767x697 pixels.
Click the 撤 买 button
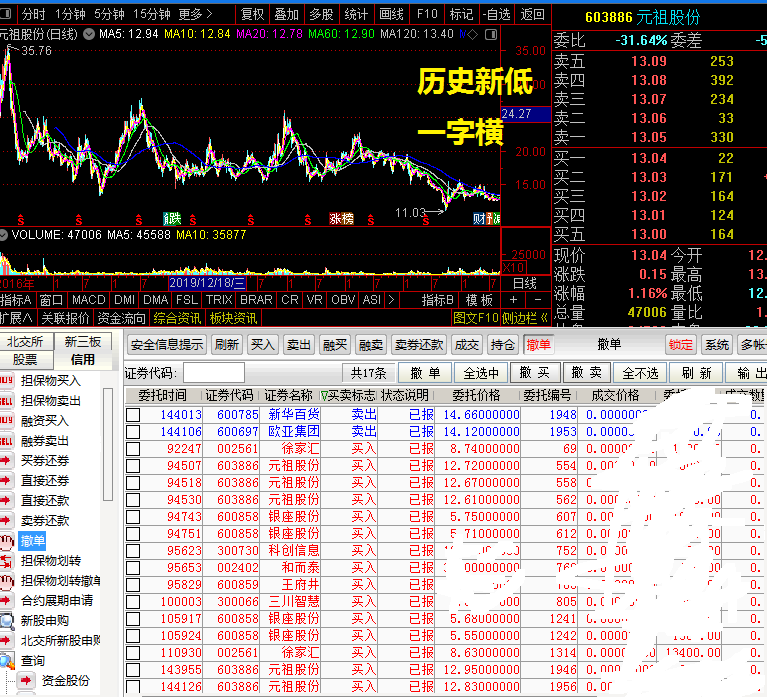[535, 373]
